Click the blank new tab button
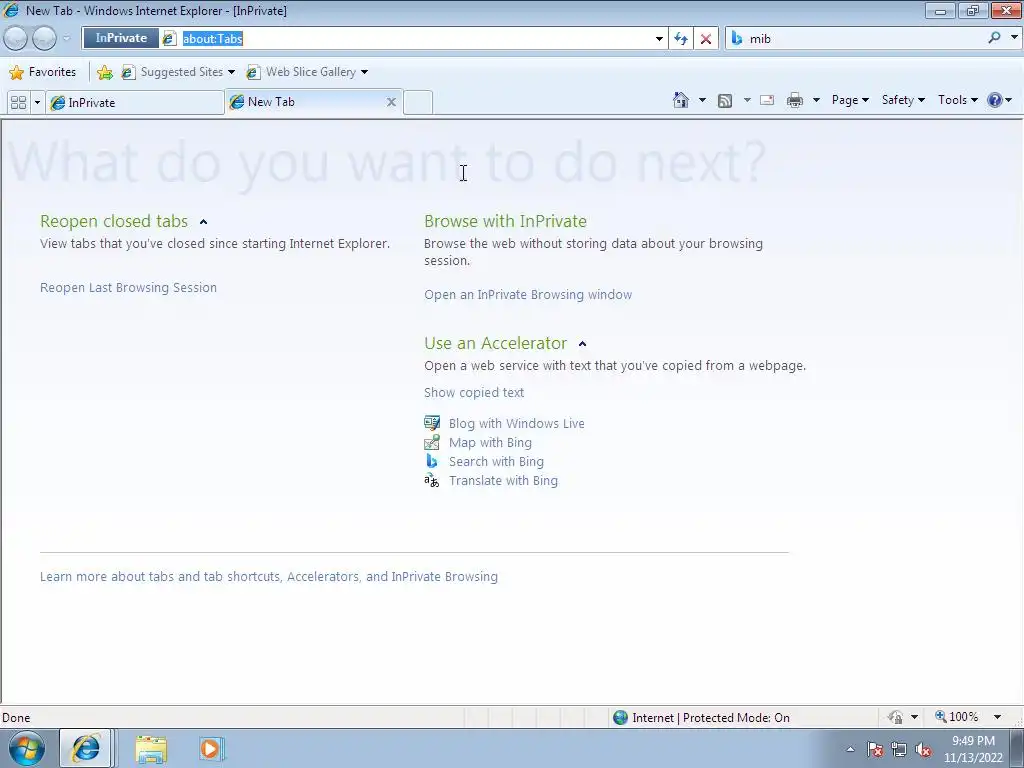 coord(418,103)
